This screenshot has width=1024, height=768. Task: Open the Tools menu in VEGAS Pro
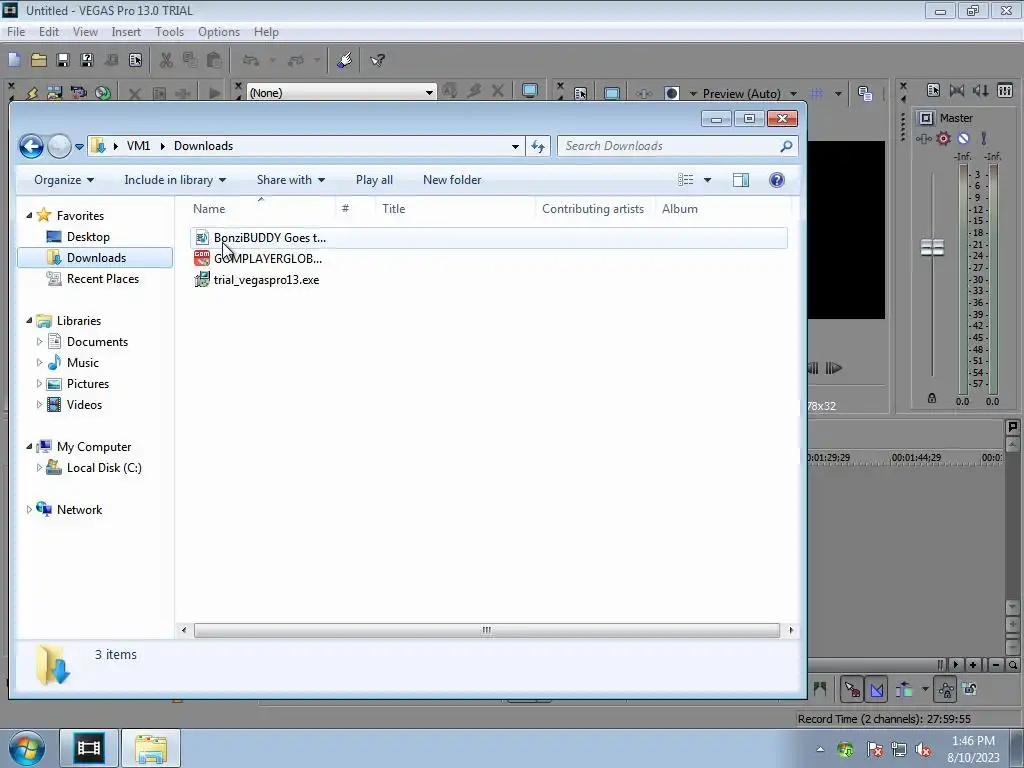[x=169, y=31]
